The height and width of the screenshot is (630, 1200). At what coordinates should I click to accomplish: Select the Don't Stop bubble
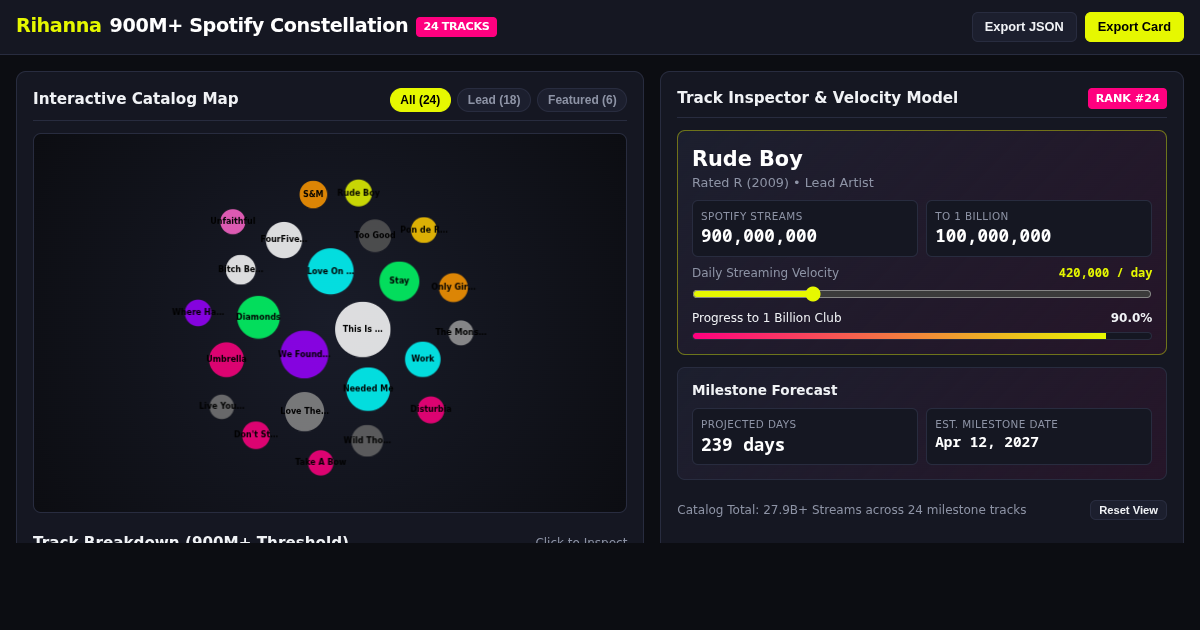256,435
